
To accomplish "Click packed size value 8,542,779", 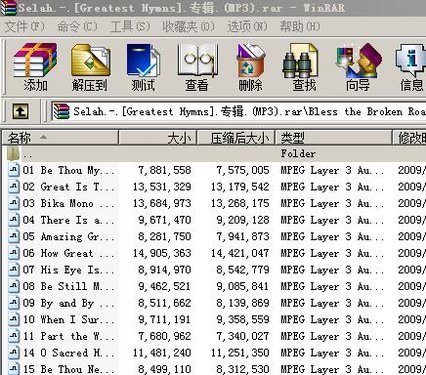I will [243, 270].
